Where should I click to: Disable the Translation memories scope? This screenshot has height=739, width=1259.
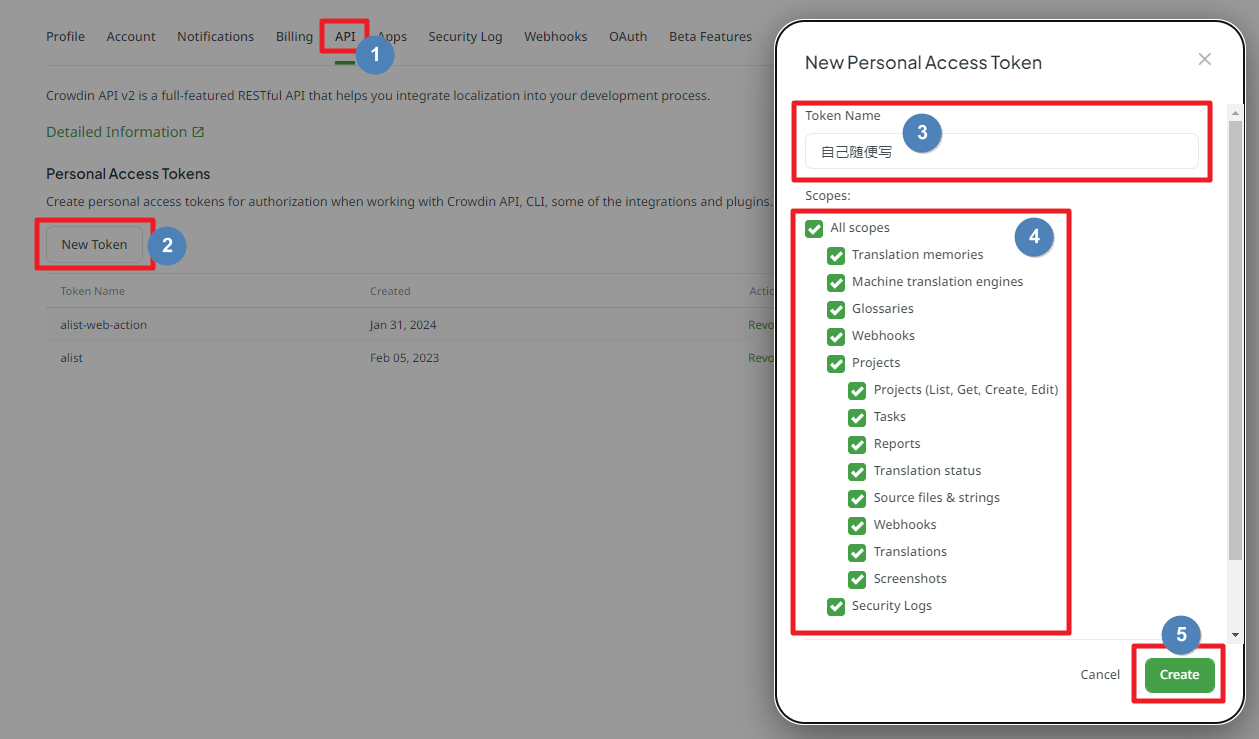pyautogui.click(x=836, y=256)
